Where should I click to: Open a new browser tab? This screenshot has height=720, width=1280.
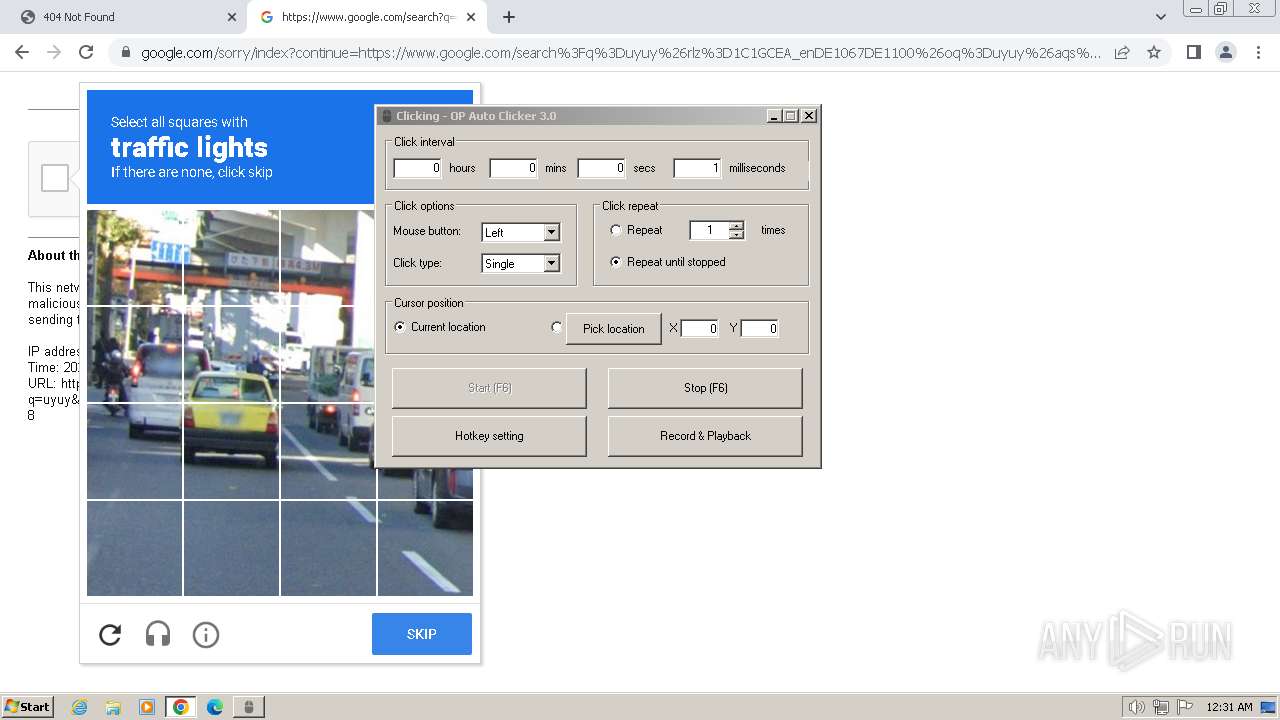(509, 17)
